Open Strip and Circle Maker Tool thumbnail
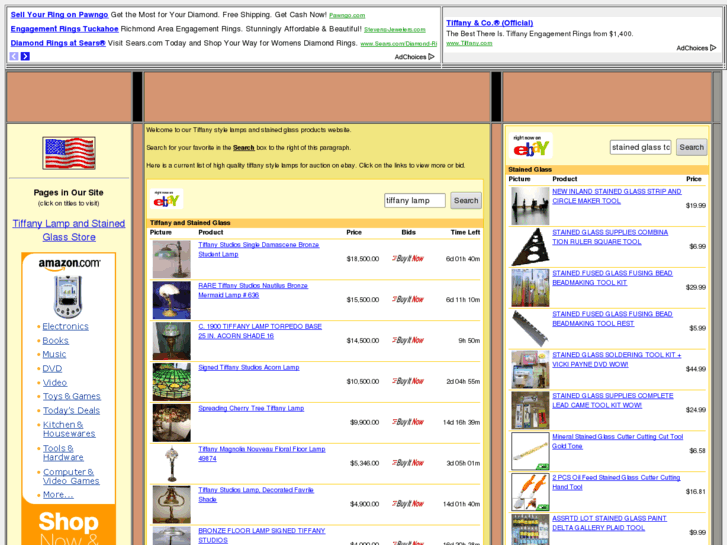727x545 pixels. (x=530, y=206)
